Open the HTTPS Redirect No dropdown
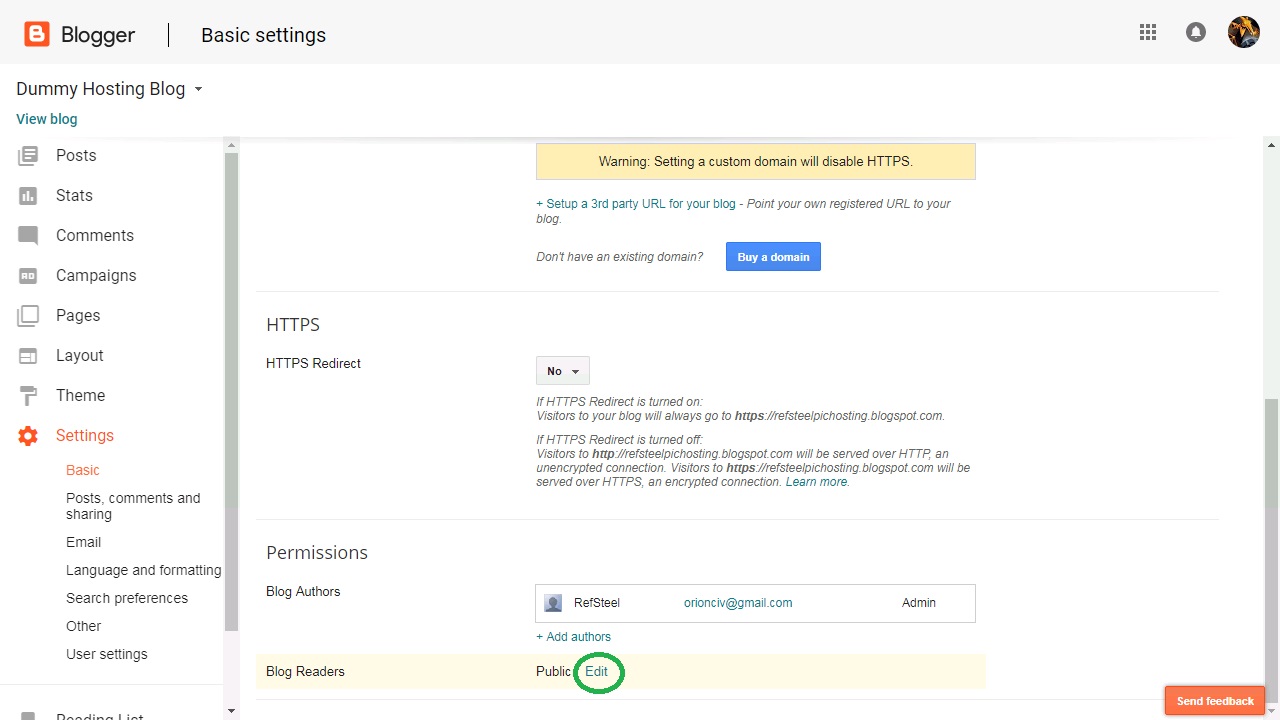 pyautogui.click(x=563, y=371)
